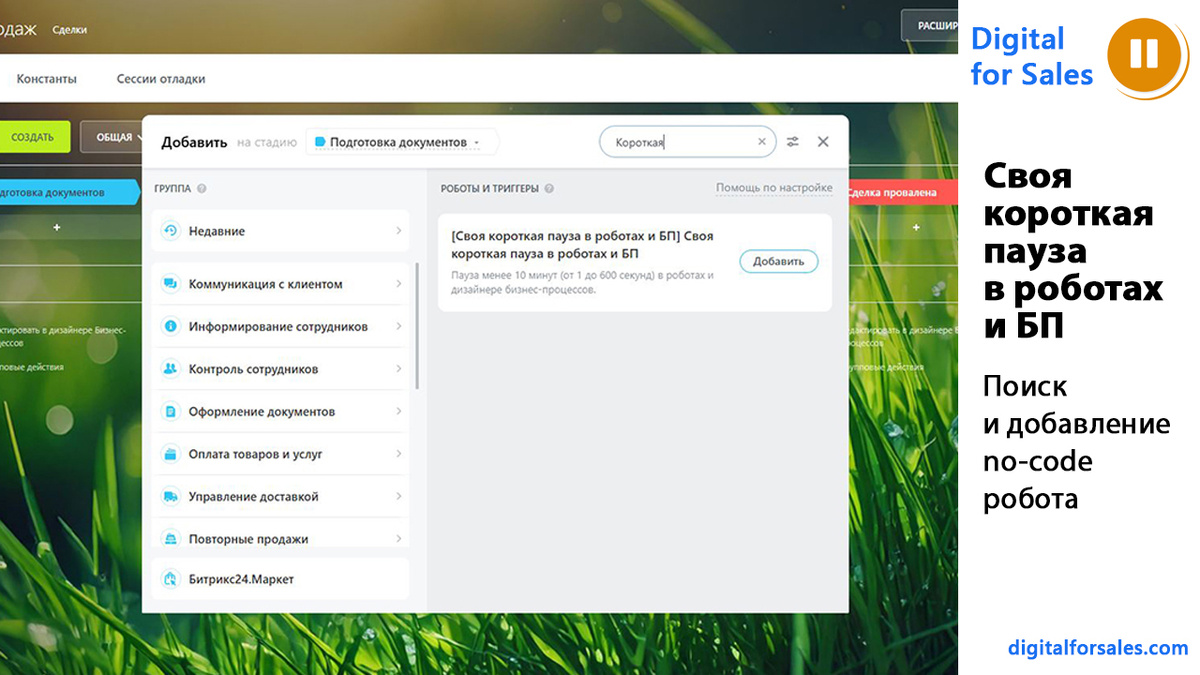Click plus under Подготовка документов stage
The height and width of the screenshot is (675, 1200).
[57, 228]
